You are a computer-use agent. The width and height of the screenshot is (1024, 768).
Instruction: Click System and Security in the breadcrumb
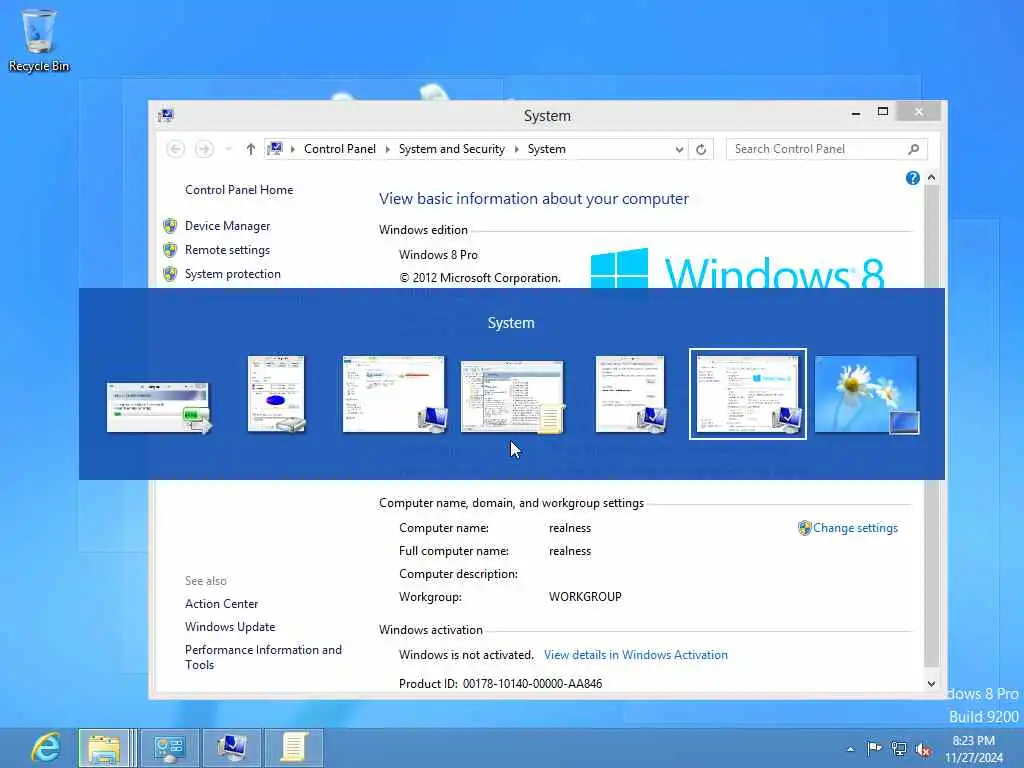pyautogui.click(x=452, y=150)
